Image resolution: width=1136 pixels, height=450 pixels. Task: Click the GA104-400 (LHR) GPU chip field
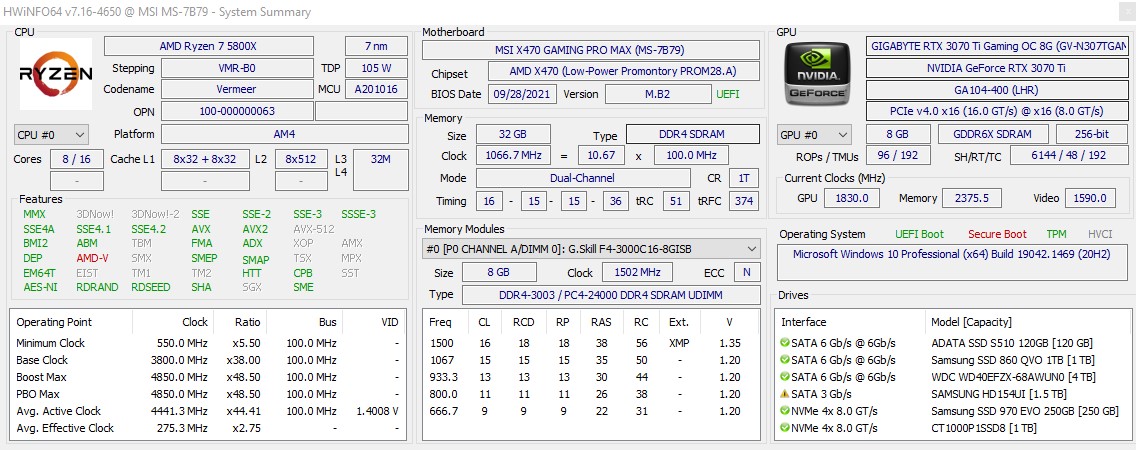coord(997,90)
